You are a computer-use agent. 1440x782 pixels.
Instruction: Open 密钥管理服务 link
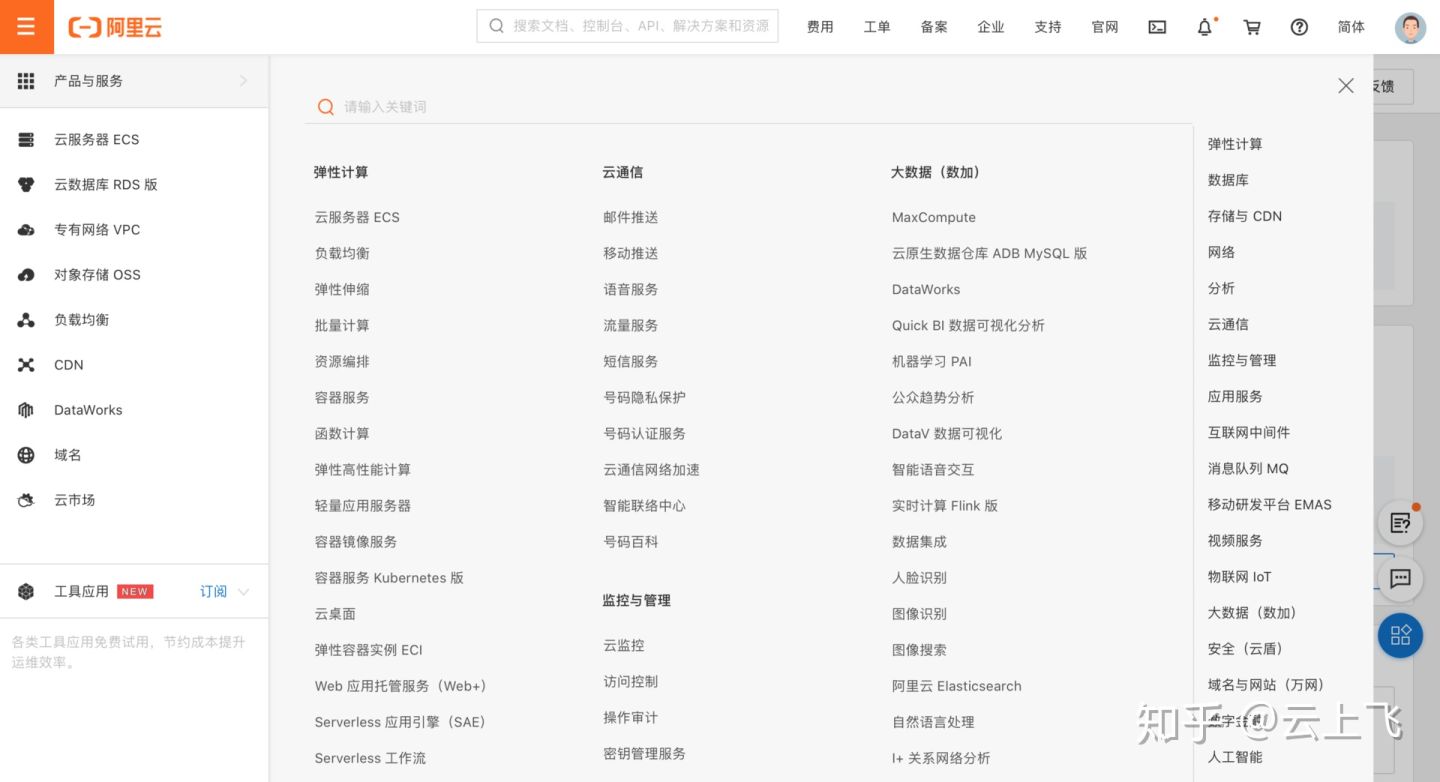click(644, 754)
